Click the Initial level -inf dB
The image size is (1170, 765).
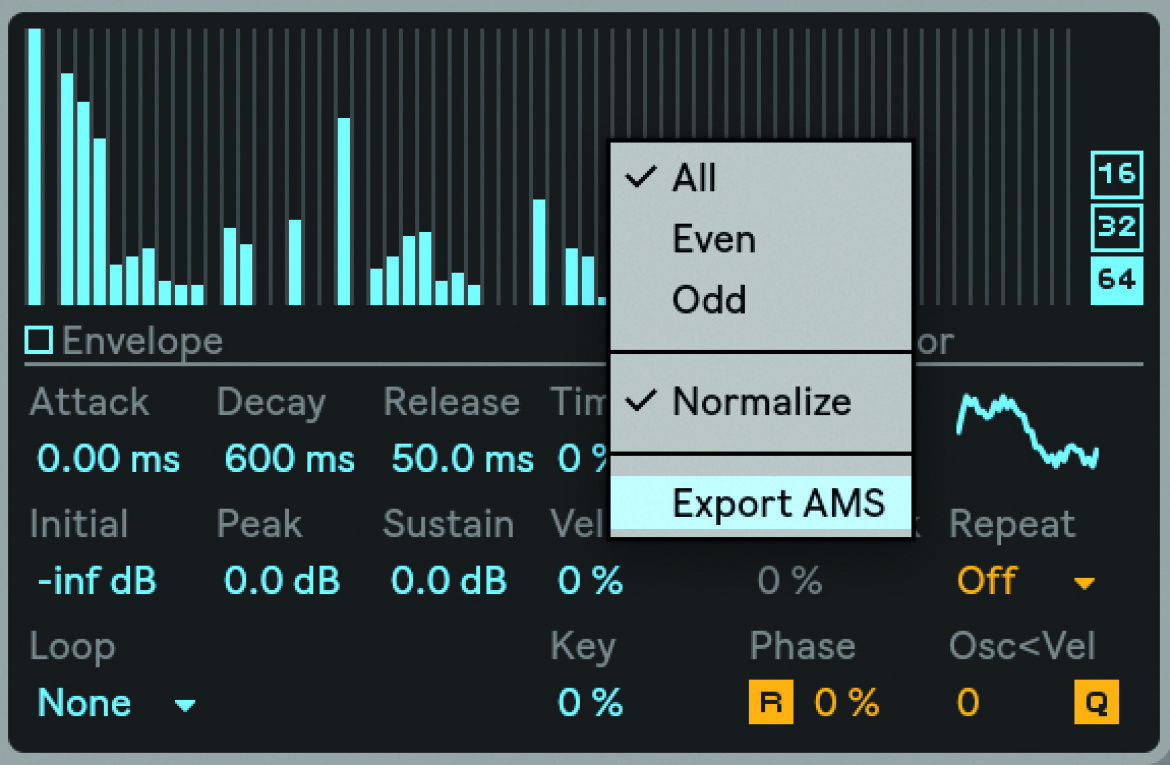[97, 581]
